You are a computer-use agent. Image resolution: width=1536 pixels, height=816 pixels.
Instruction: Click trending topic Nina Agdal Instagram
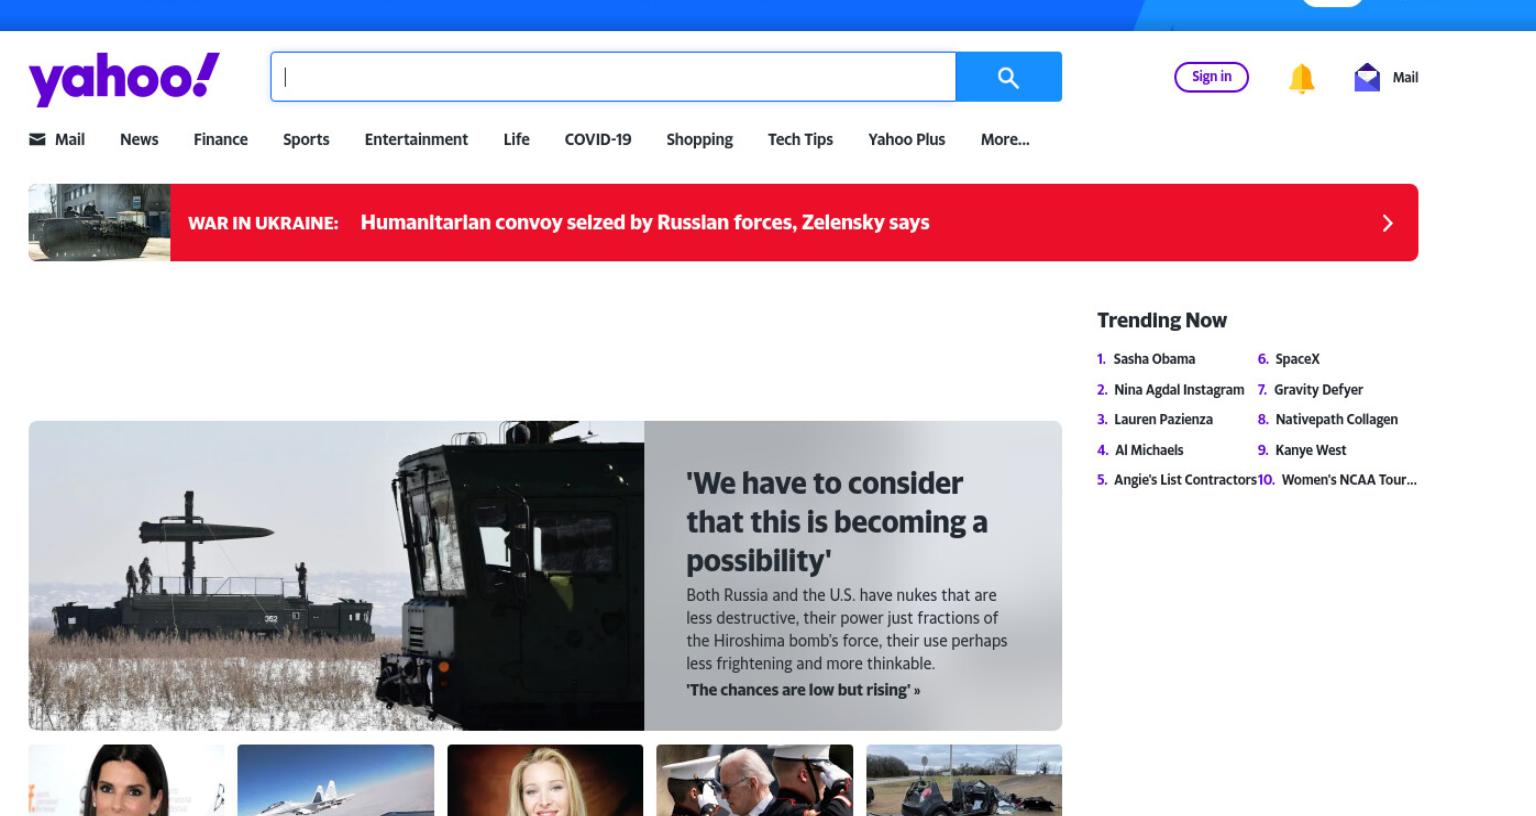point(1179,390)
